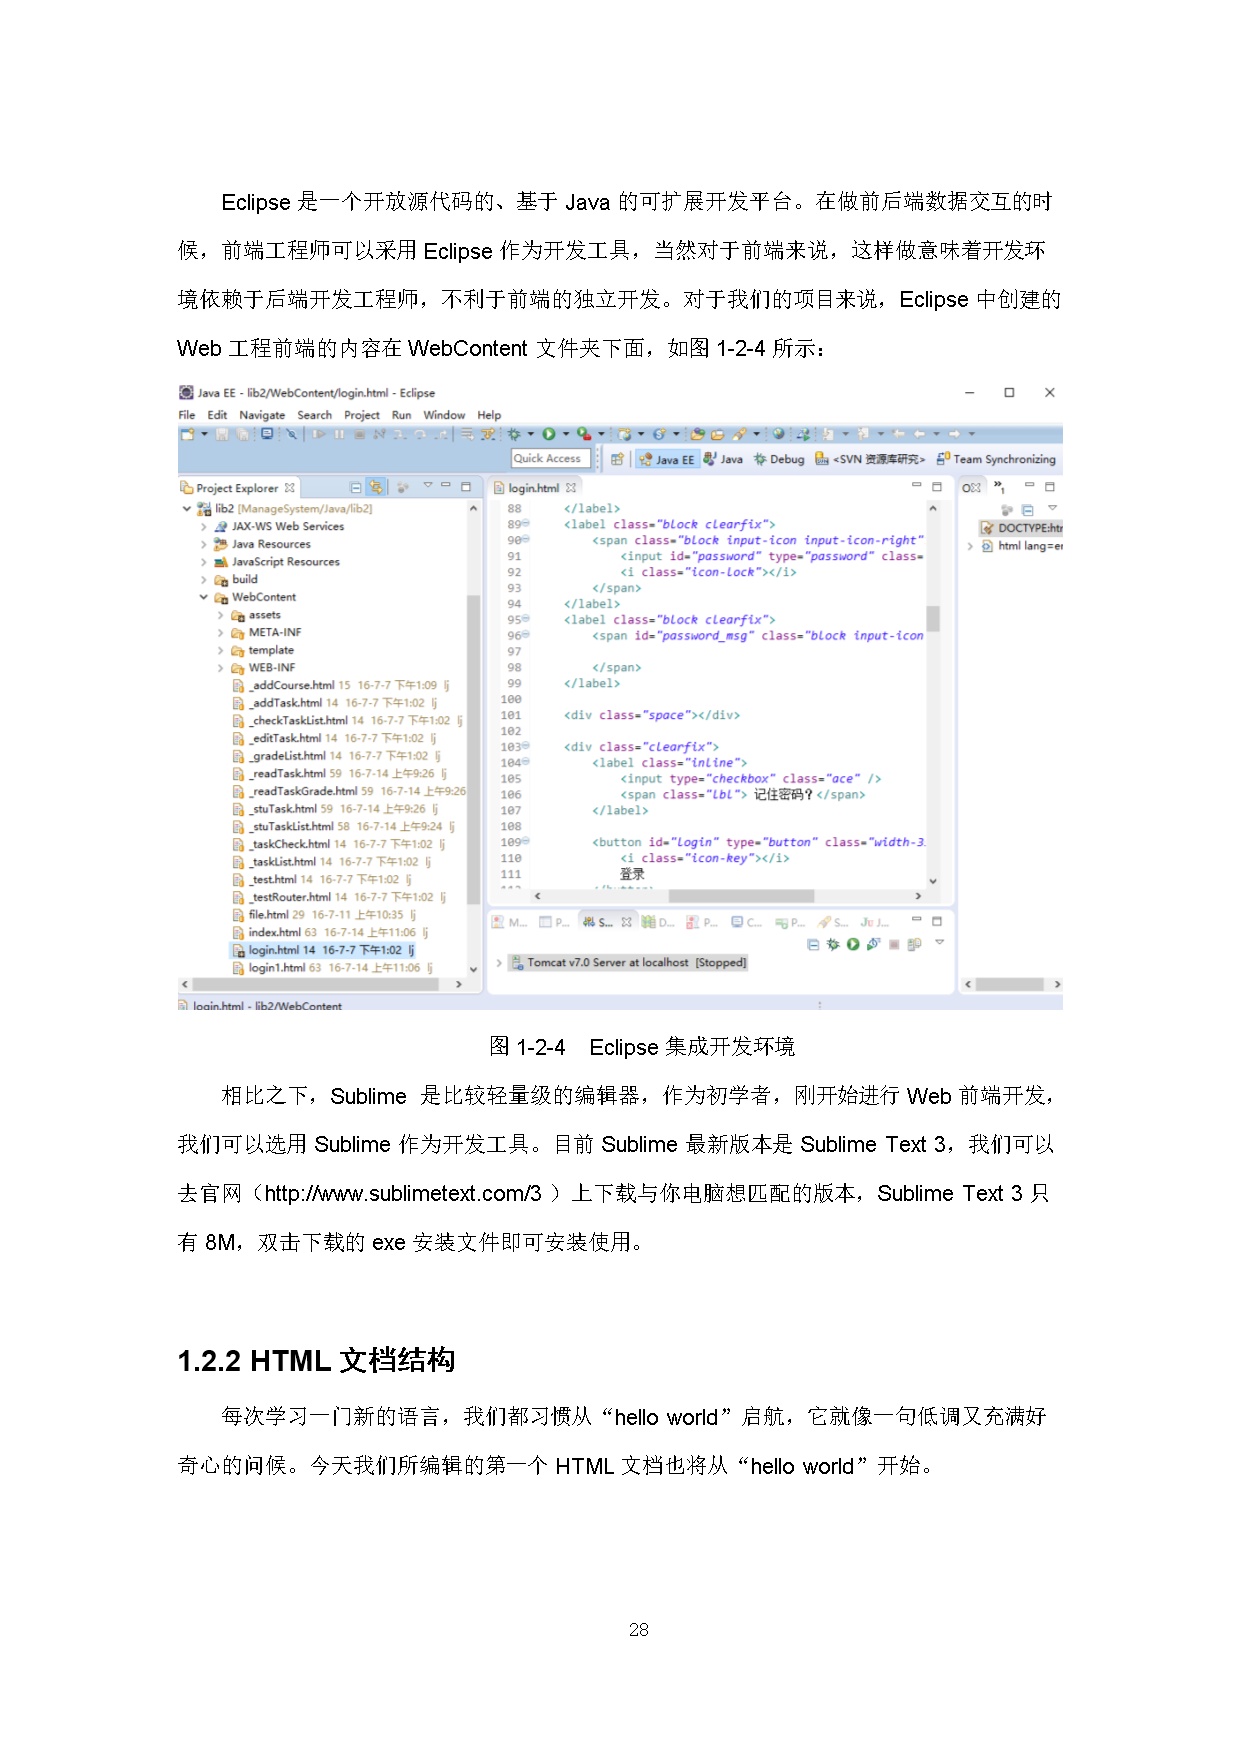
Task: Click the Suspend debug icon
Action: coord(339,434)
